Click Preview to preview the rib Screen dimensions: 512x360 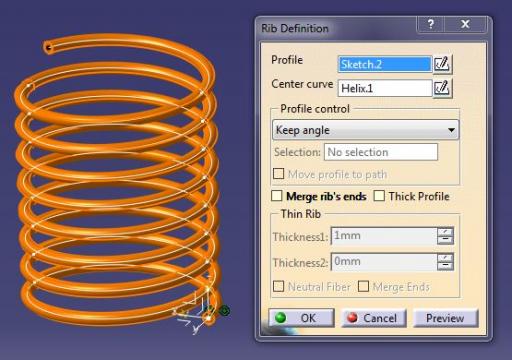(446, 318)
